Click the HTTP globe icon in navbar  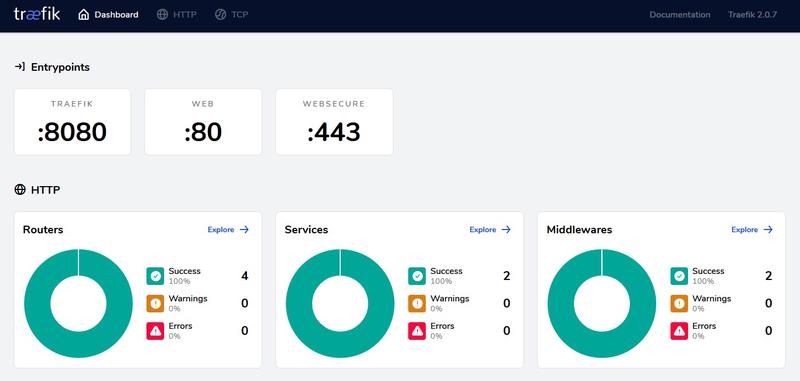[162, 15]
